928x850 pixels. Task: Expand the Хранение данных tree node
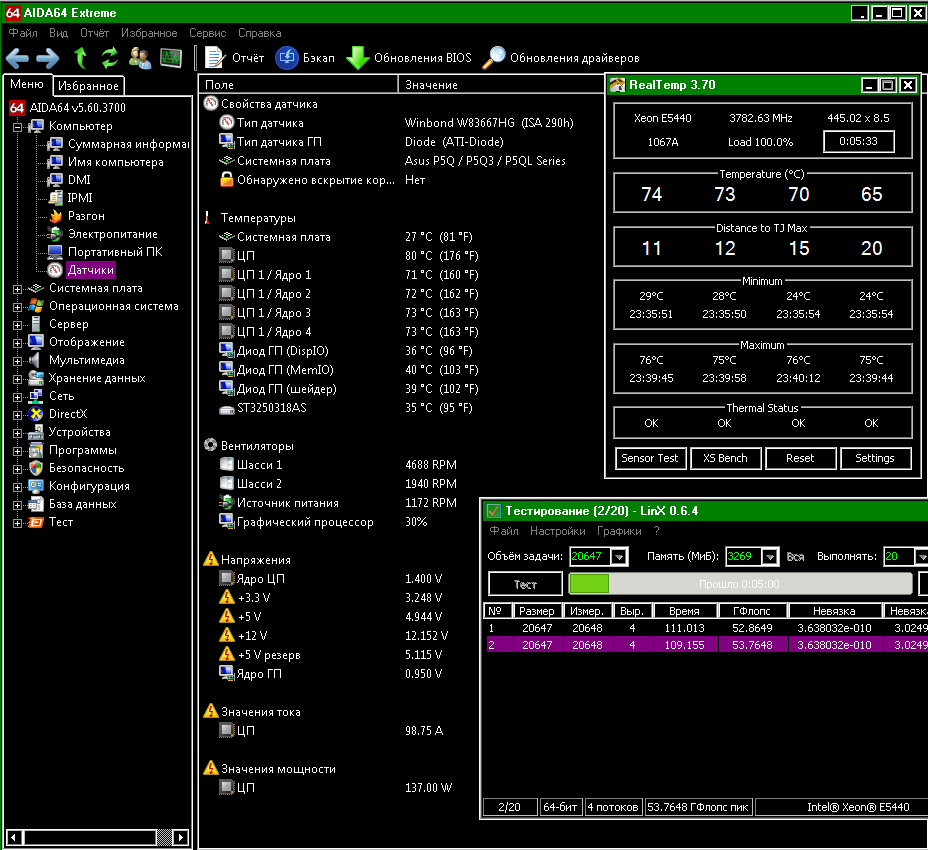[17, 379]
